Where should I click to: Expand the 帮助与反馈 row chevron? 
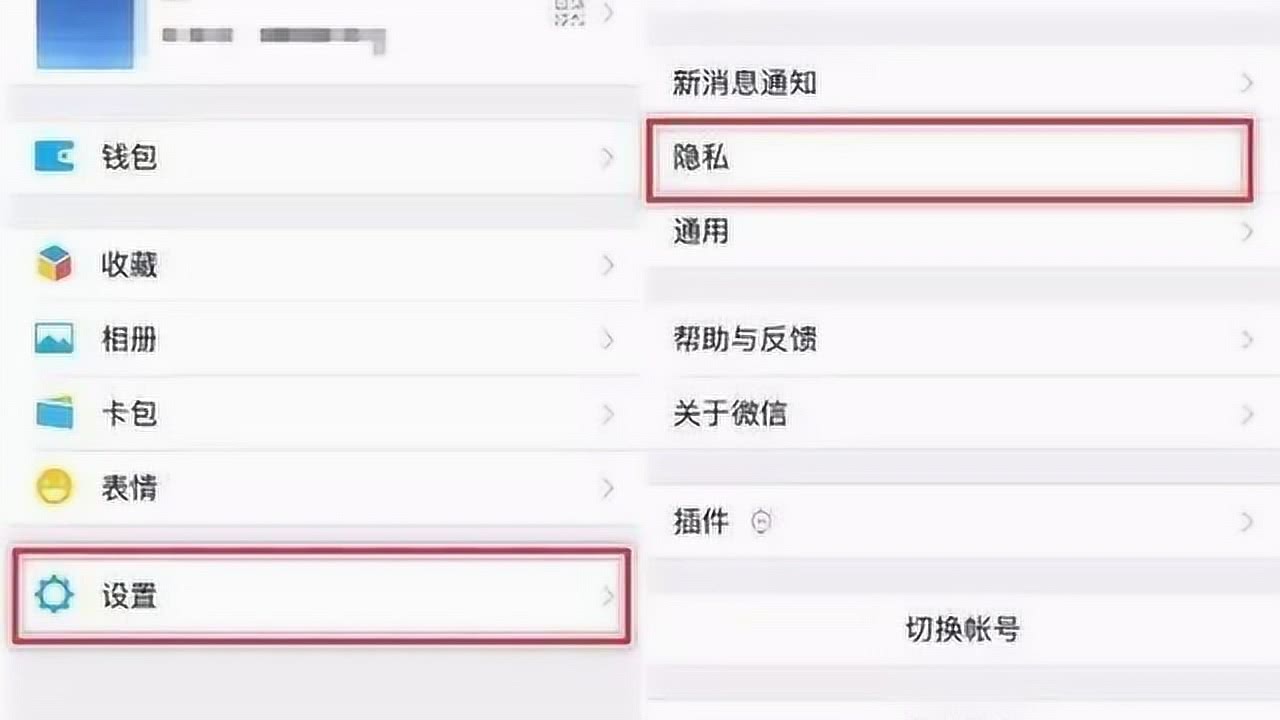pyautogui.click(x=1246, y=339)
